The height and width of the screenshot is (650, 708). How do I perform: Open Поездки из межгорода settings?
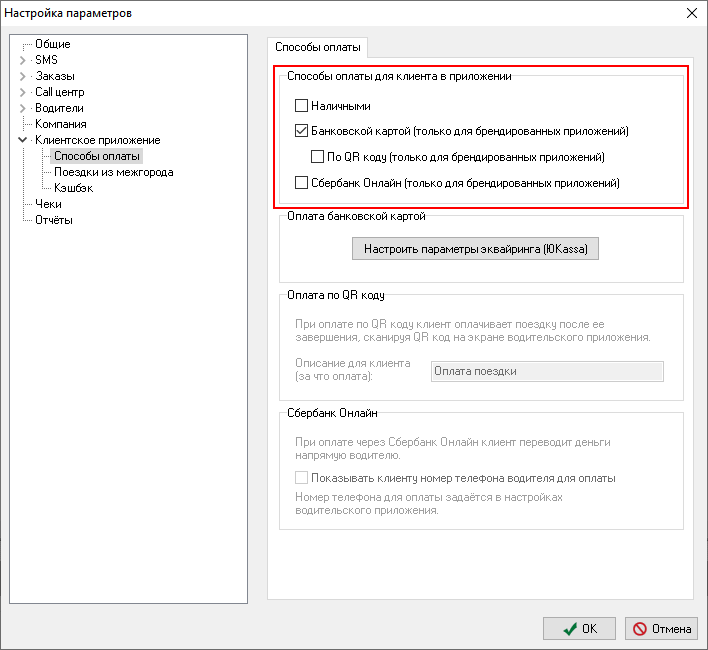tap(113, 172)
